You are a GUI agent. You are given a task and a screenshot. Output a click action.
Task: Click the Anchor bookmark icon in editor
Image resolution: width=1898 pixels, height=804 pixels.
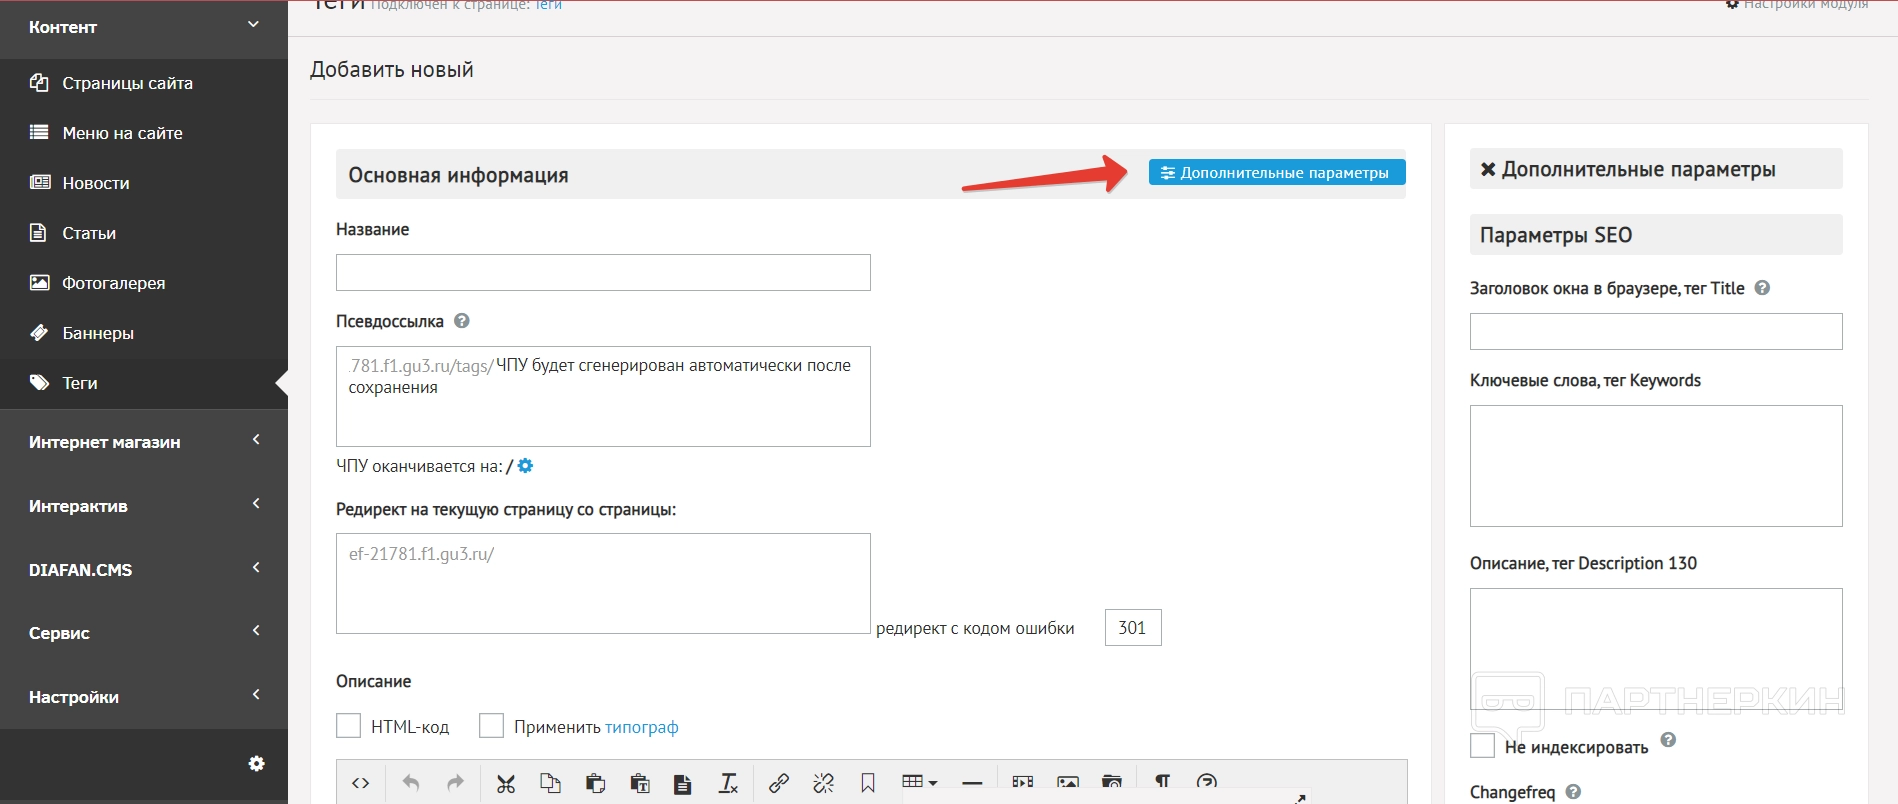click(x=868, y=783)
